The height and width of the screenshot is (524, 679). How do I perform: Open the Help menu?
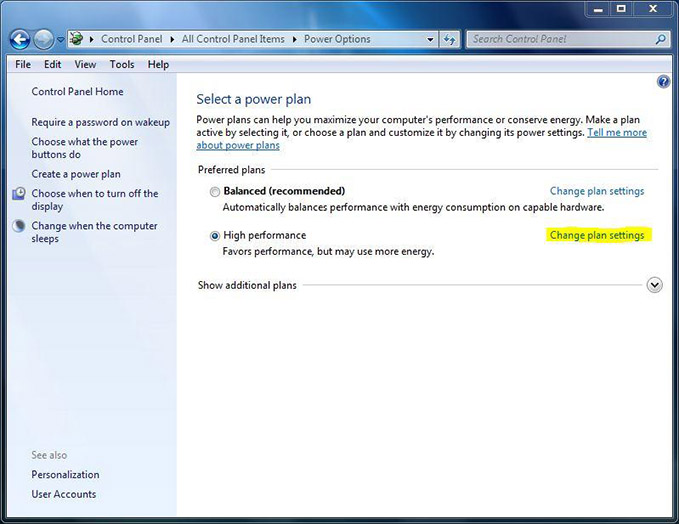pos(158,65)
